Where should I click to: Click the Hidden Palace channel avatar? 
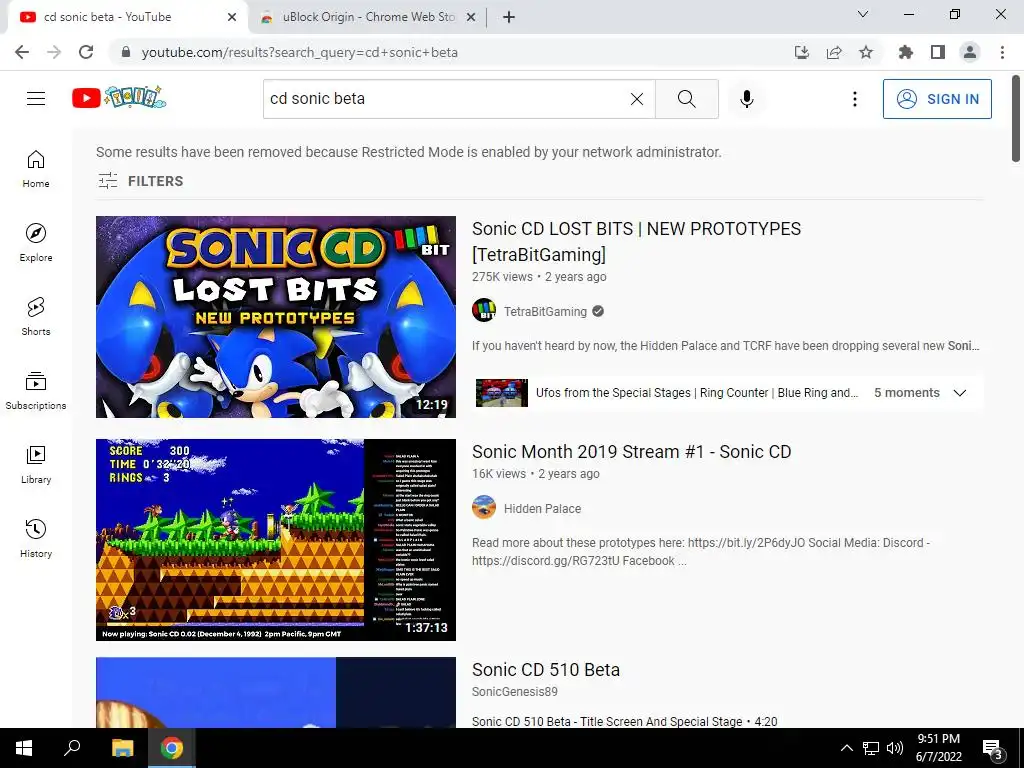(x=484, y=507)
